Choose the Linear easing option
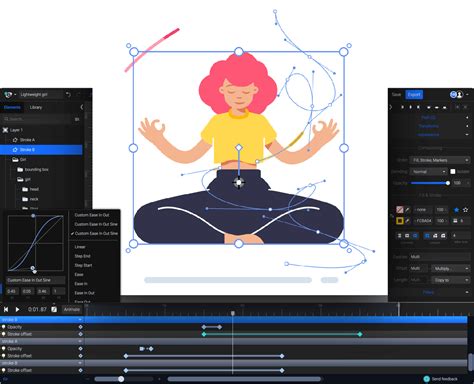Image resolution: width=474 pixels, height=384 pixels. pyautogui.click(x=80, y=247)
